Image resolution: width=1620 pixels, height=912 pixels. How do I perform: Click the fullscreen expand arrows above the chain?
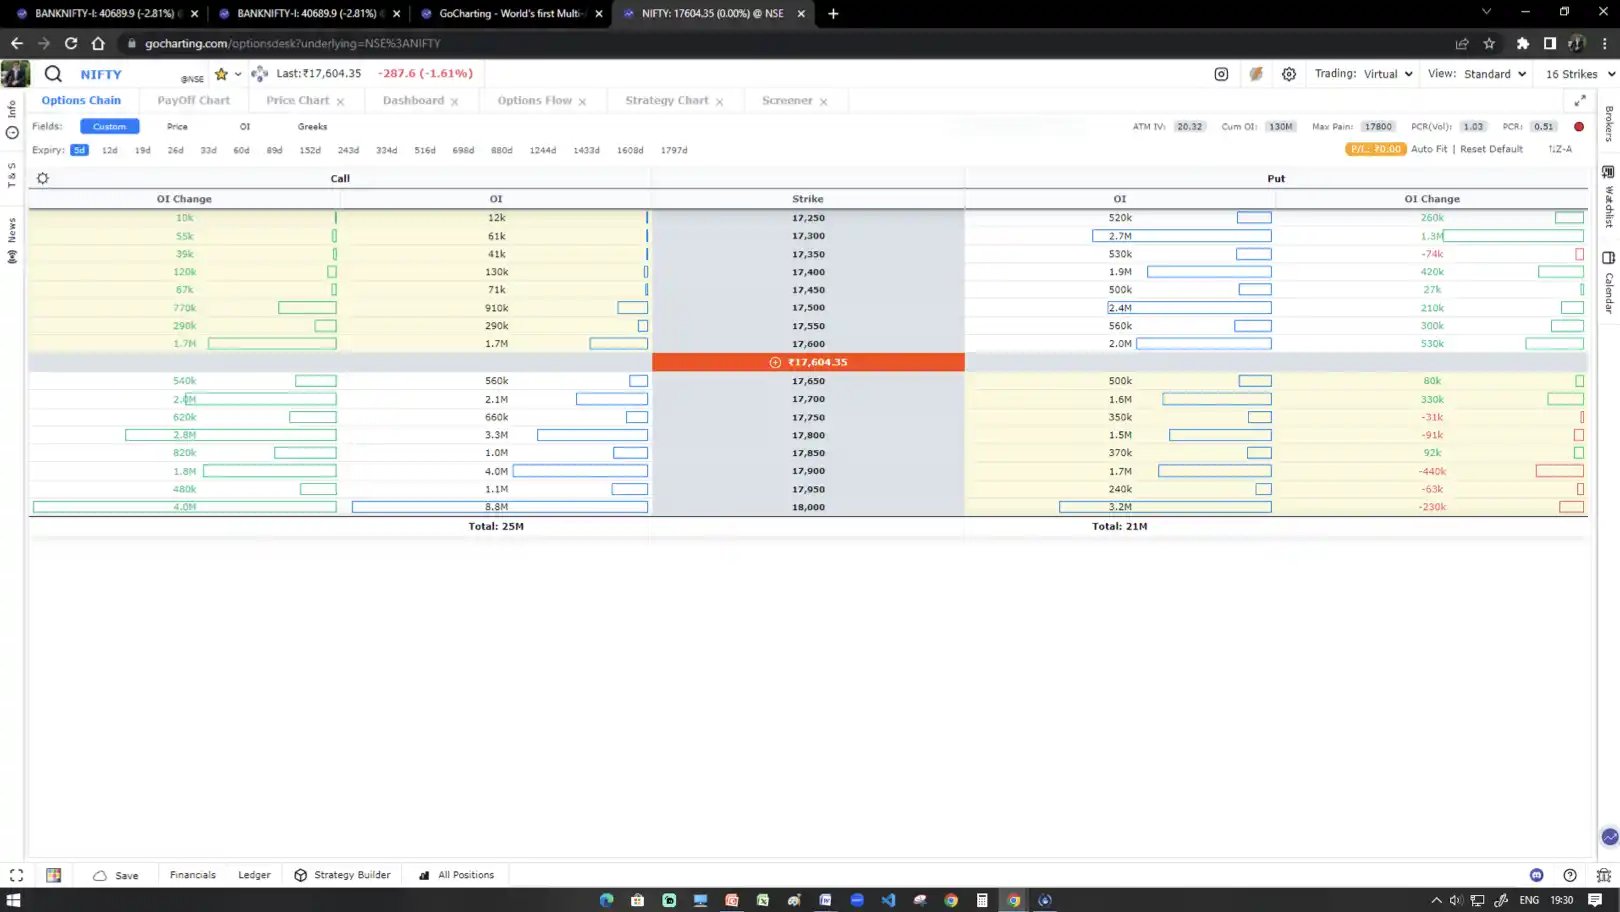tap(1580, 100)
